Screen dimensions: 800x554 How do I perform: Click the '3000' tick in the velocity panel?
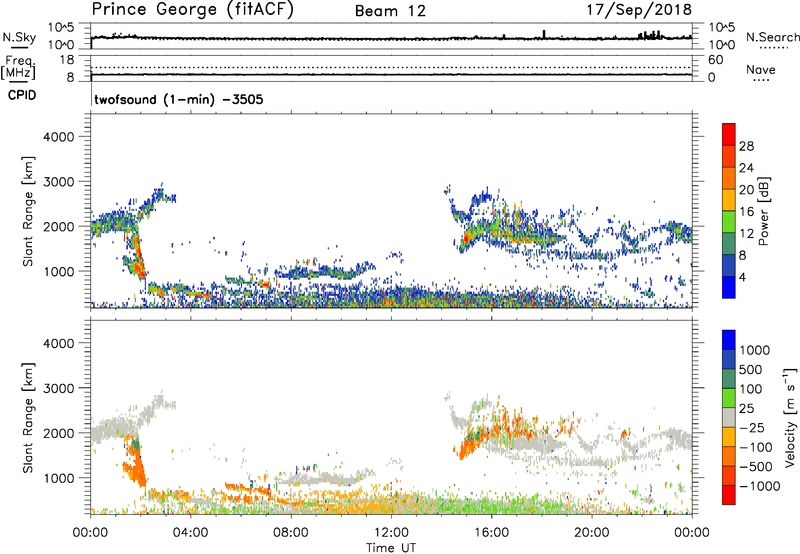58,388
